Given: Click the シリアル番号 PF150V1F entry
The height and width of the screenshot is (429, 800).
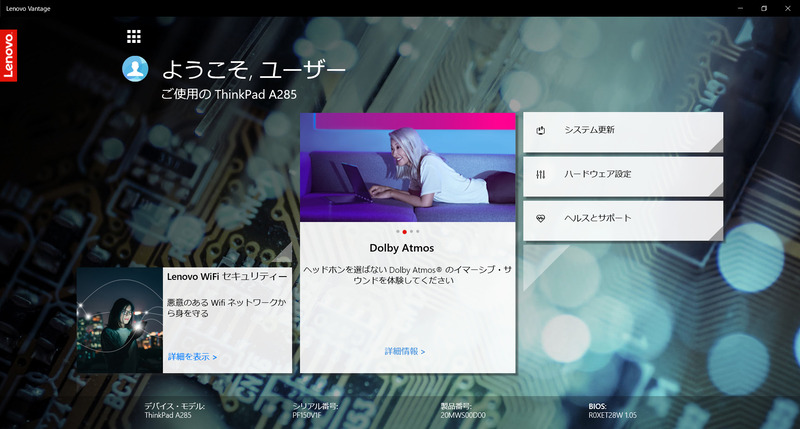Looking at the screenshot, I should 315,411.
